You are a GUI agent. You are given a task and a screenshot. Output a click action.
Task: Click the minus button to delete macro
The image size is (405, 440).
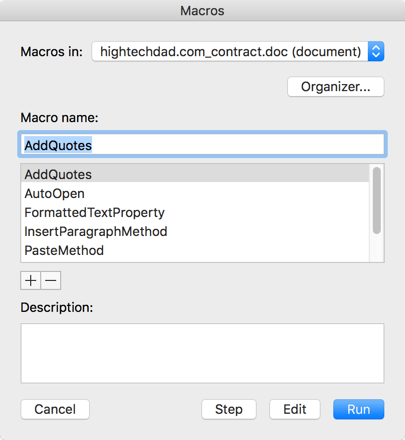(x=51, y=281)
